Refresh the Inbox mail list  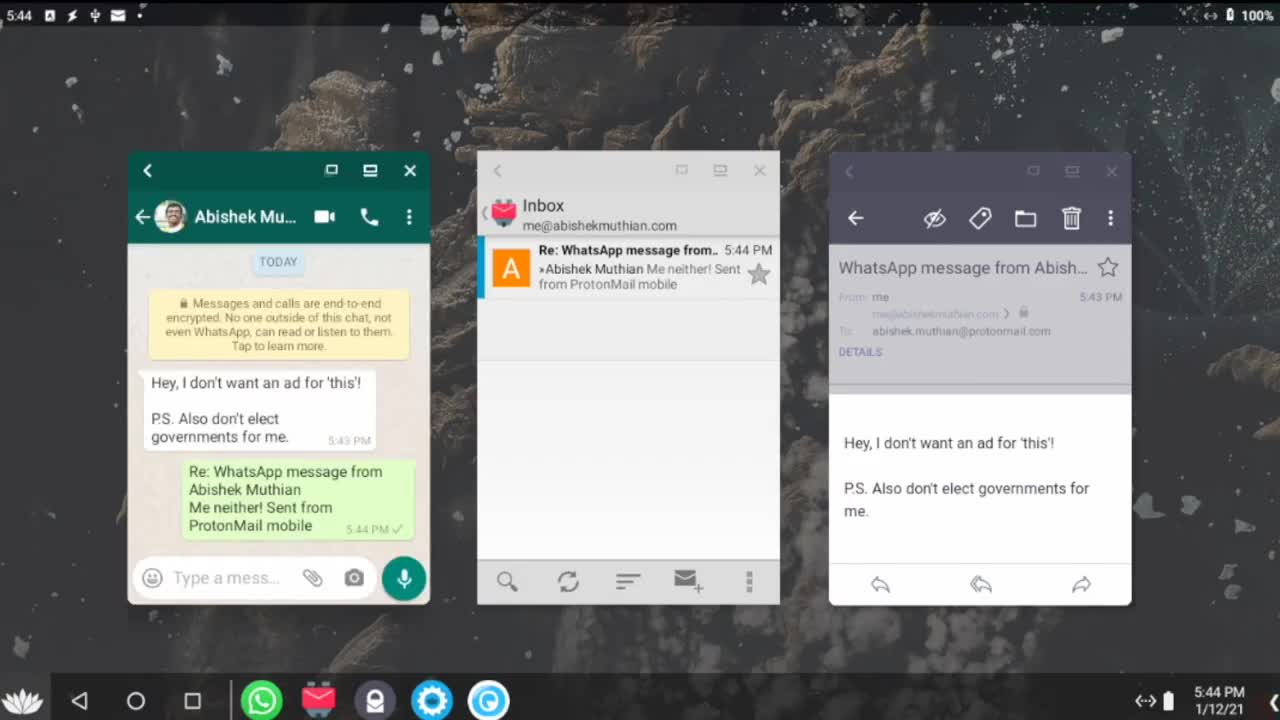(568, 581)
